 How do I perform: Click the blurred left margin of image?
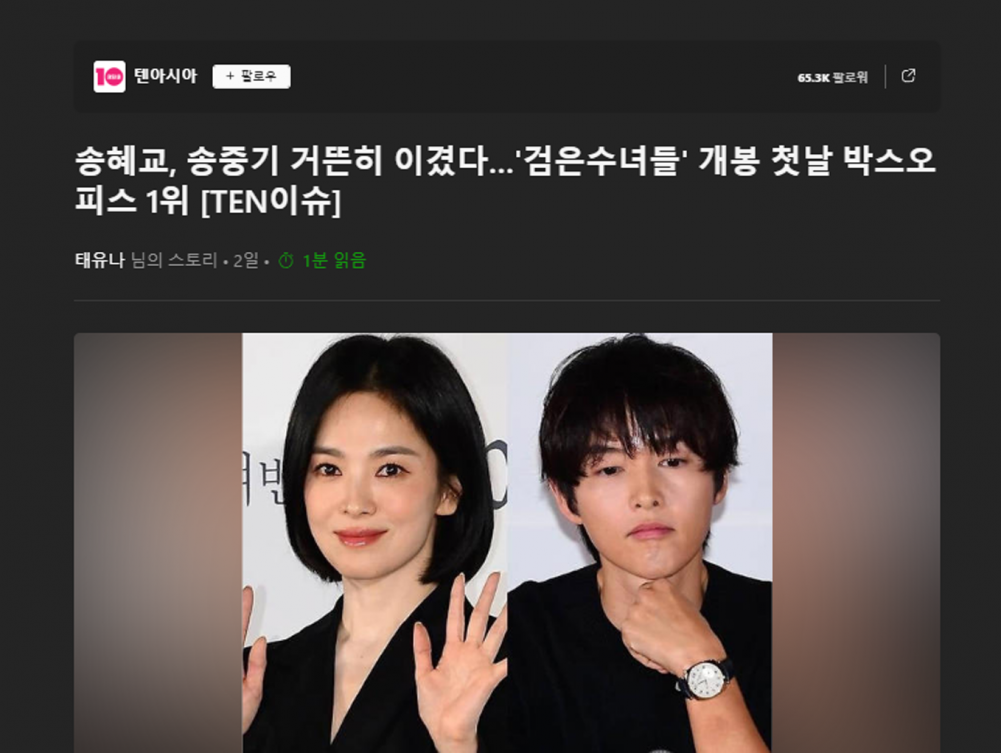[x=158, y=543]
